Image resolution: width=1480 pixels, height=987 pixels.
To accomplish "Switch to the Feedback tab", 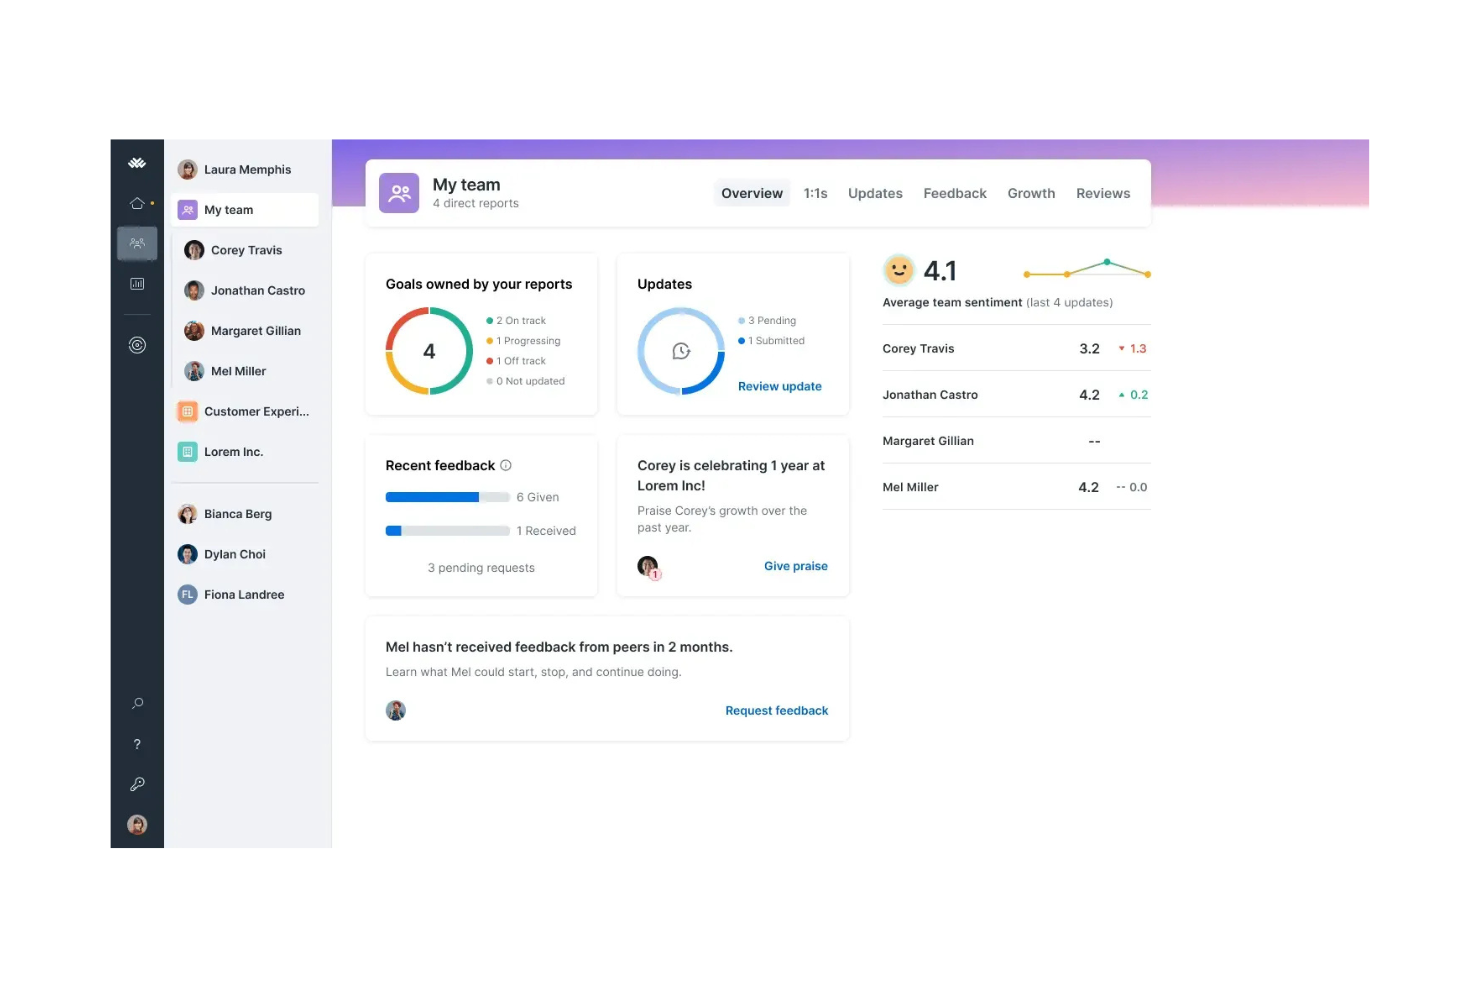I will pyautogui.click(x=954, y=193).
